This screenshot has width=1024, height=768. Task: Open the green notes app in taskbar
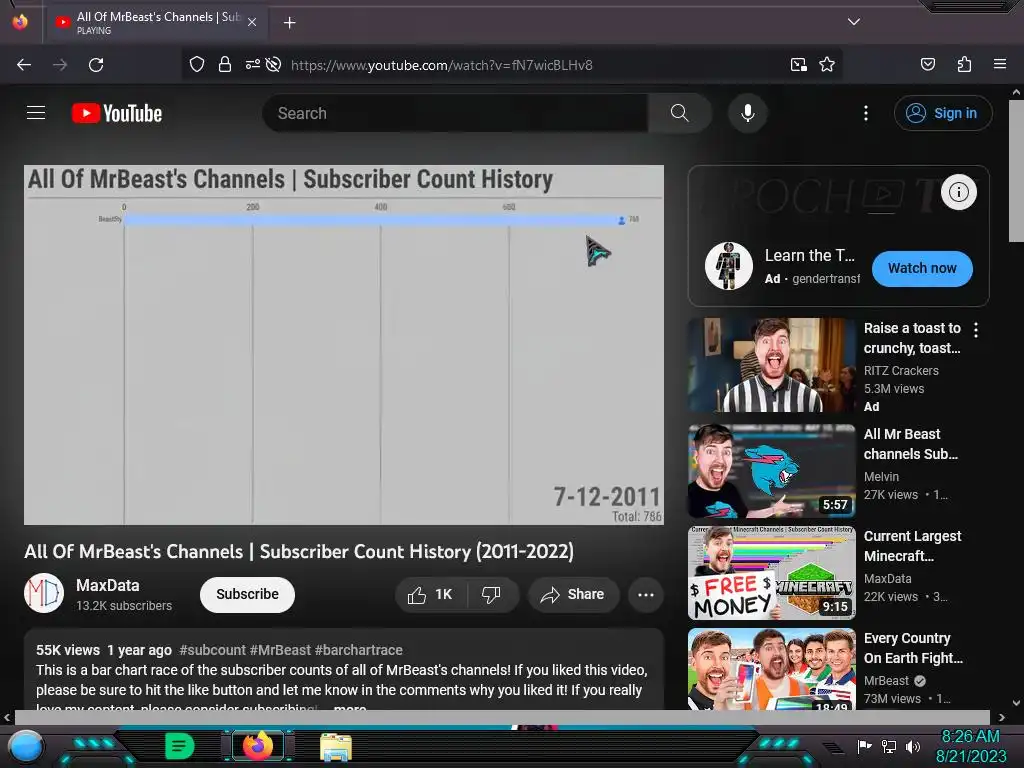click(x=180, y=746)
